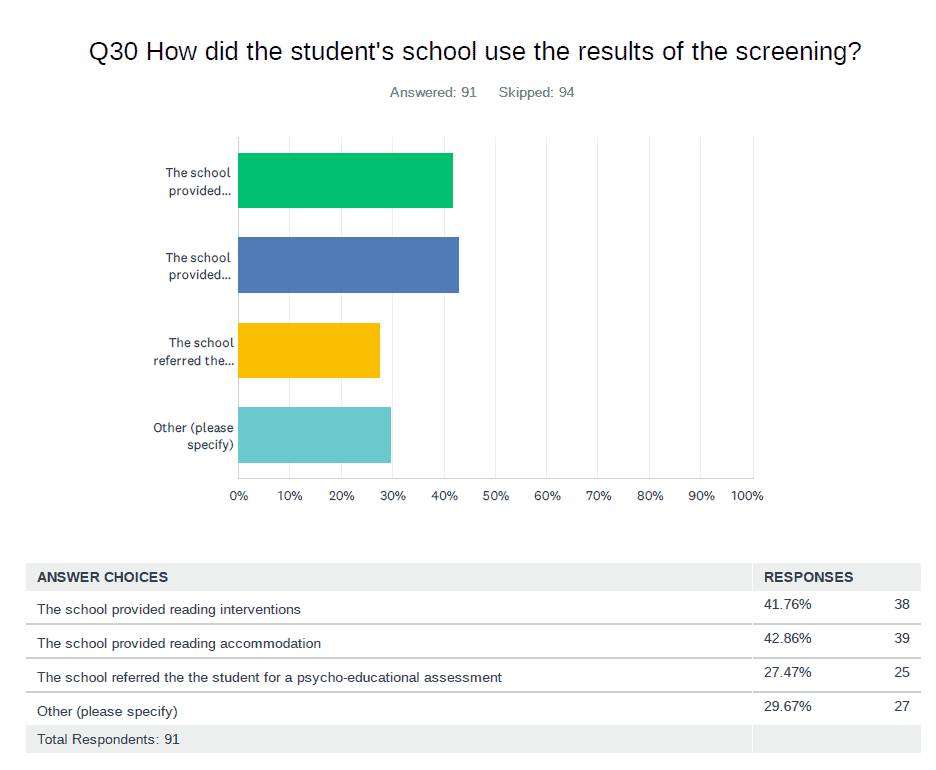Click the 42.86% response value
This screenshot has width=936, height=770.
787,638
